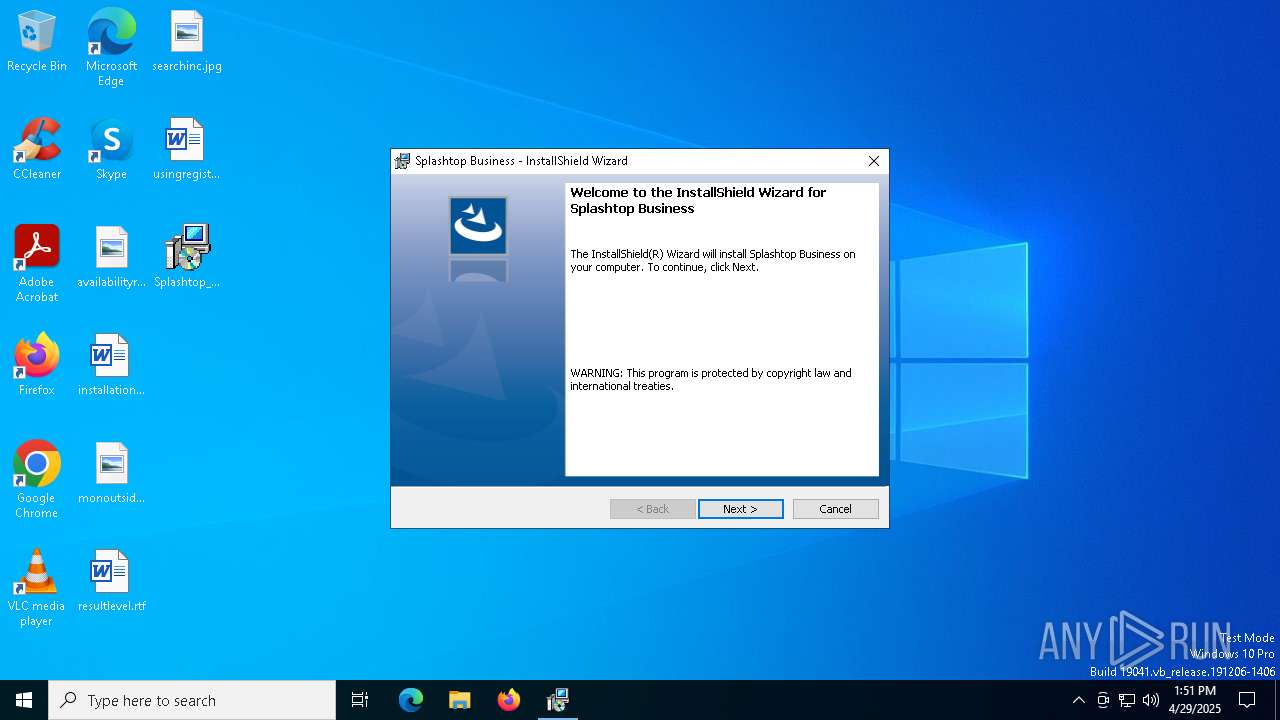Show hidden system tray icons
This screenshot has width=1280, height=720.
pos(1078,700)
